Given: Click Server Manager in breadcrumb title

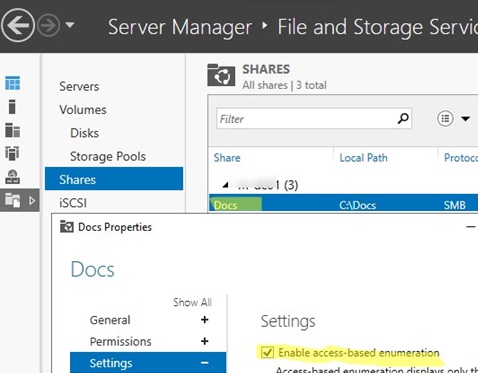Looking at the screenshot, I should [x=180, y=27].
